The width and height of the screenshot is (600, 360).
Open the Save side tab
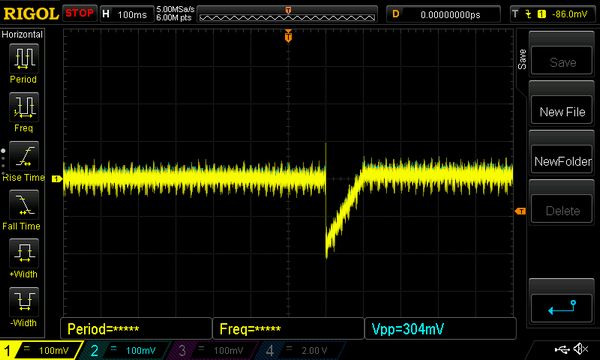tap(522, 59)
